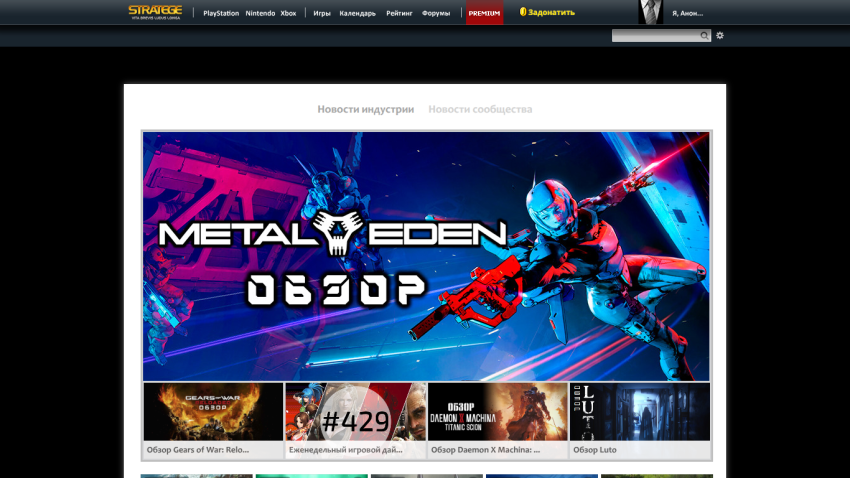This screenshot has width=850, height=478.
Task: Click the Еженедельный игровой дай... title
Action: pos(346,450)
